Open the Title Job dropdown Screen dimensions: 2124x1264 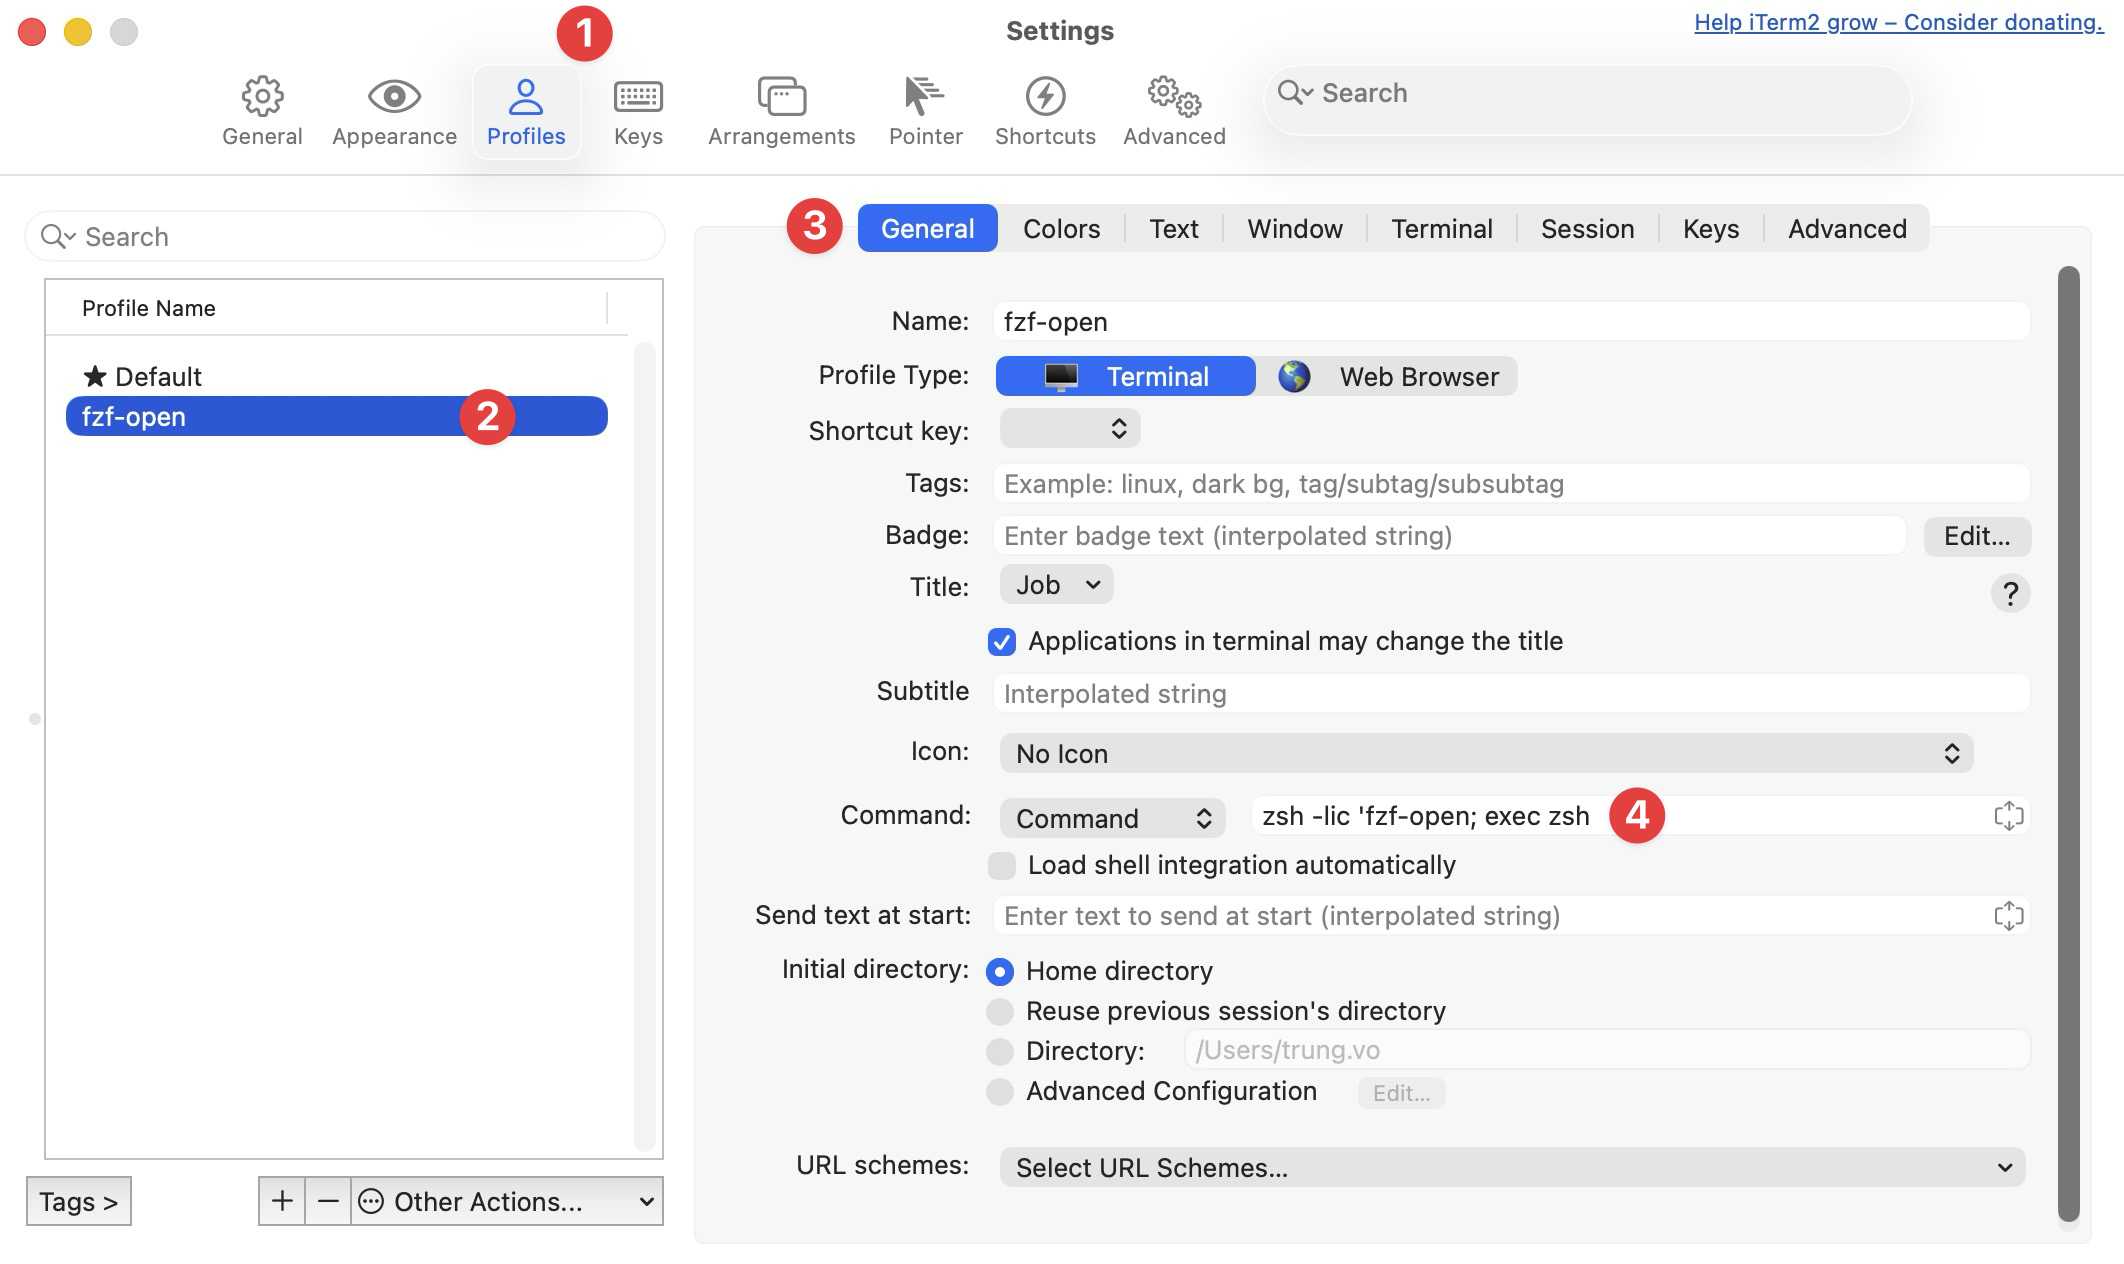tap(1056, 585)
